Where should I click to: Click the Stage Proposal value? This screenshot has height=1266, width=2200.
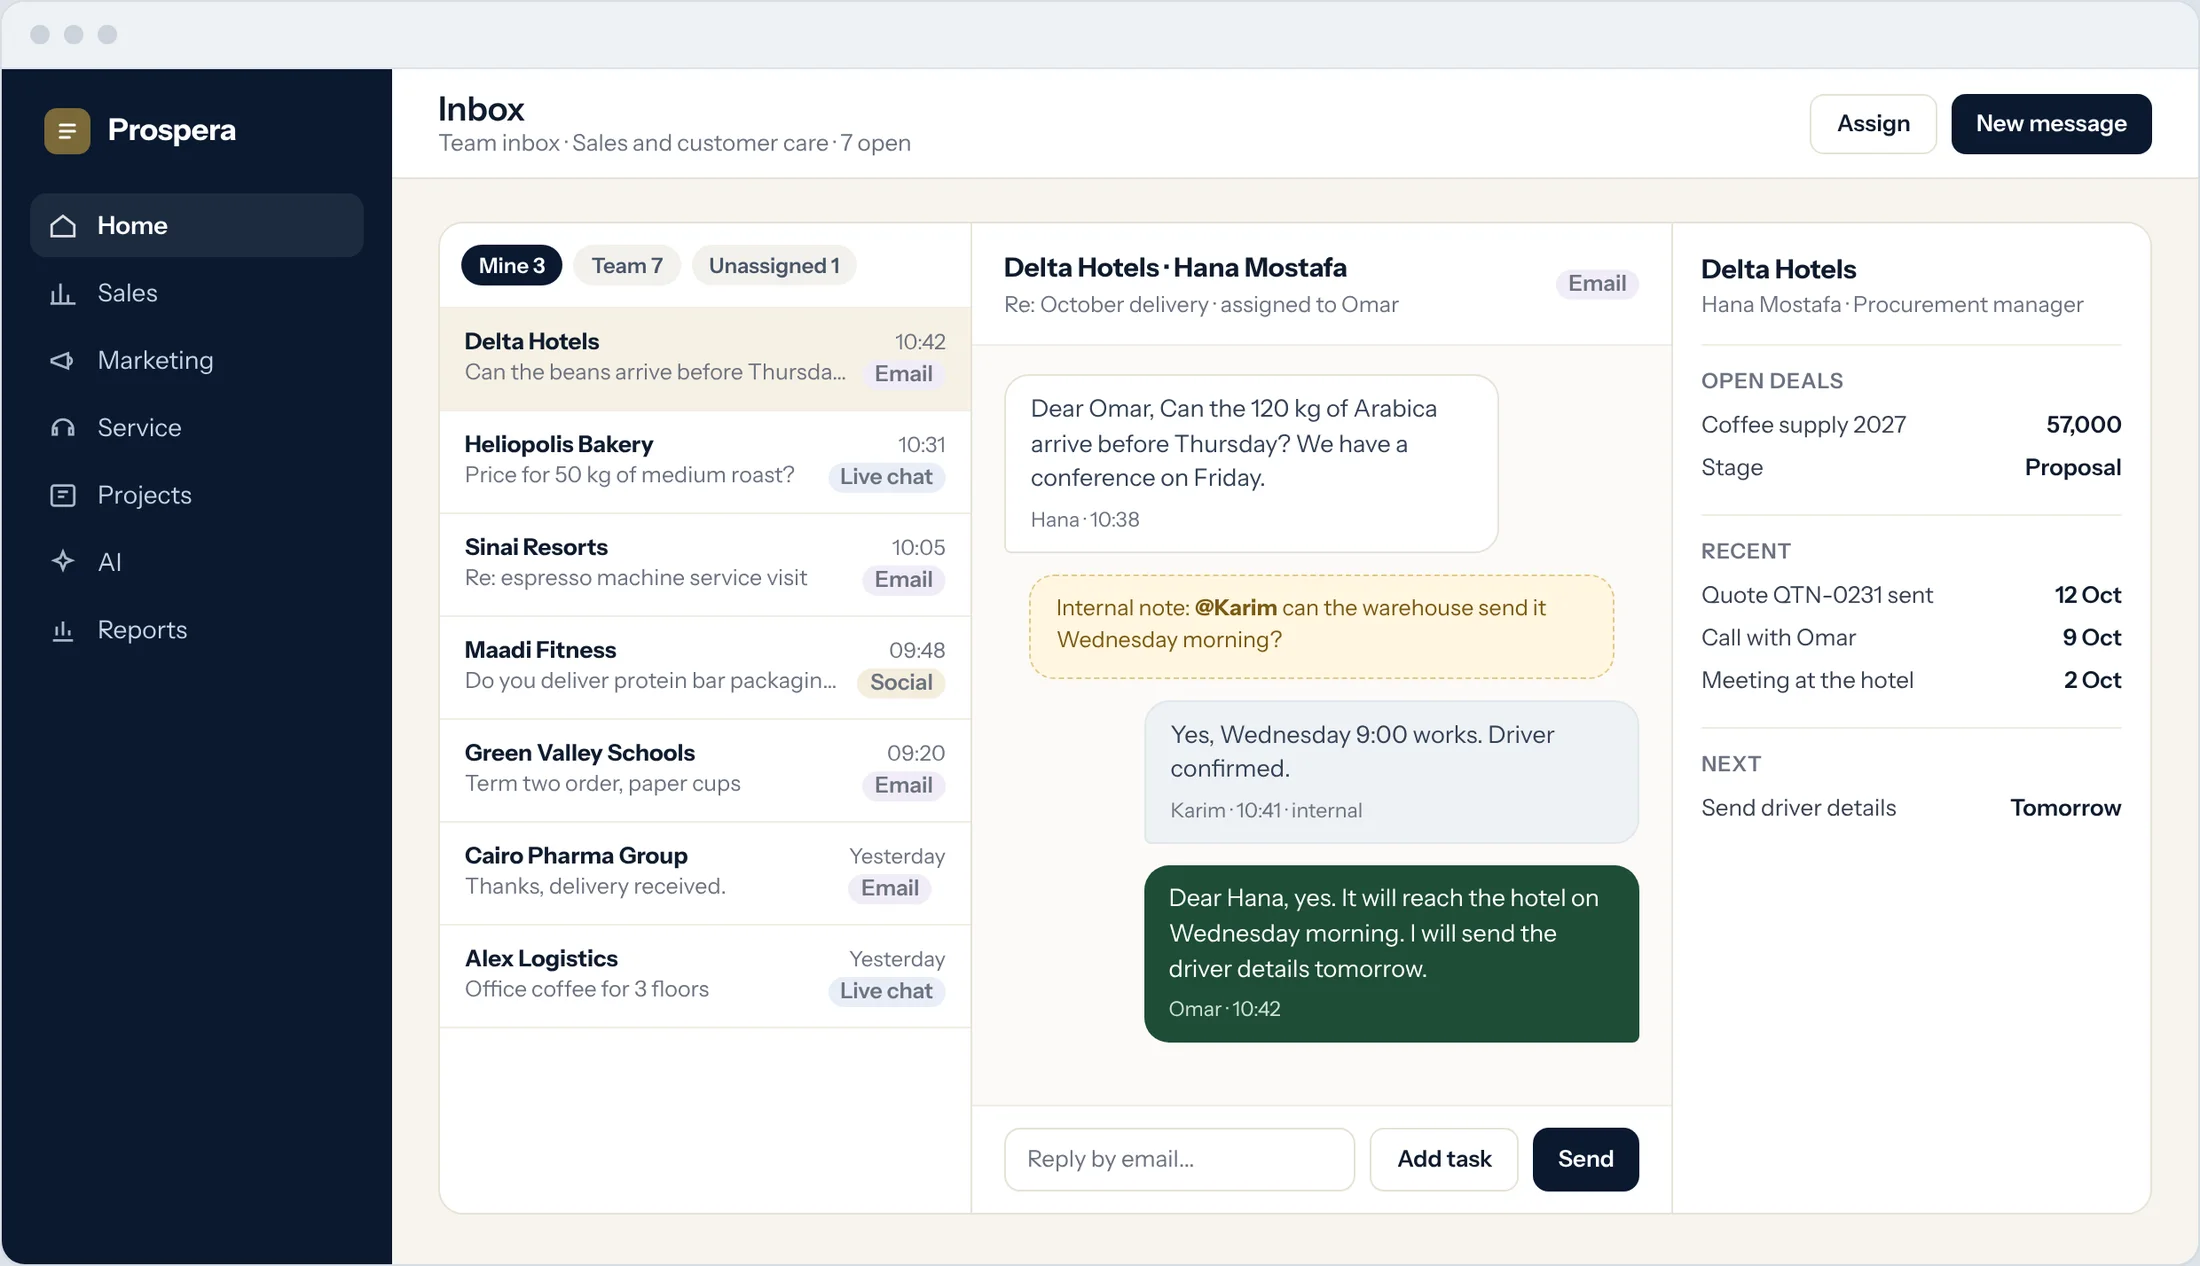pyautogui.click(x=2072, y=468)
